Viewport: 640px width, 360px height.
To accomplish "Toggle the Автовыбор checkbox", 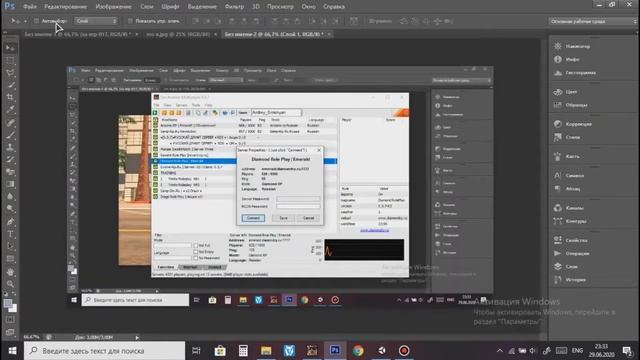I will 36,21.
